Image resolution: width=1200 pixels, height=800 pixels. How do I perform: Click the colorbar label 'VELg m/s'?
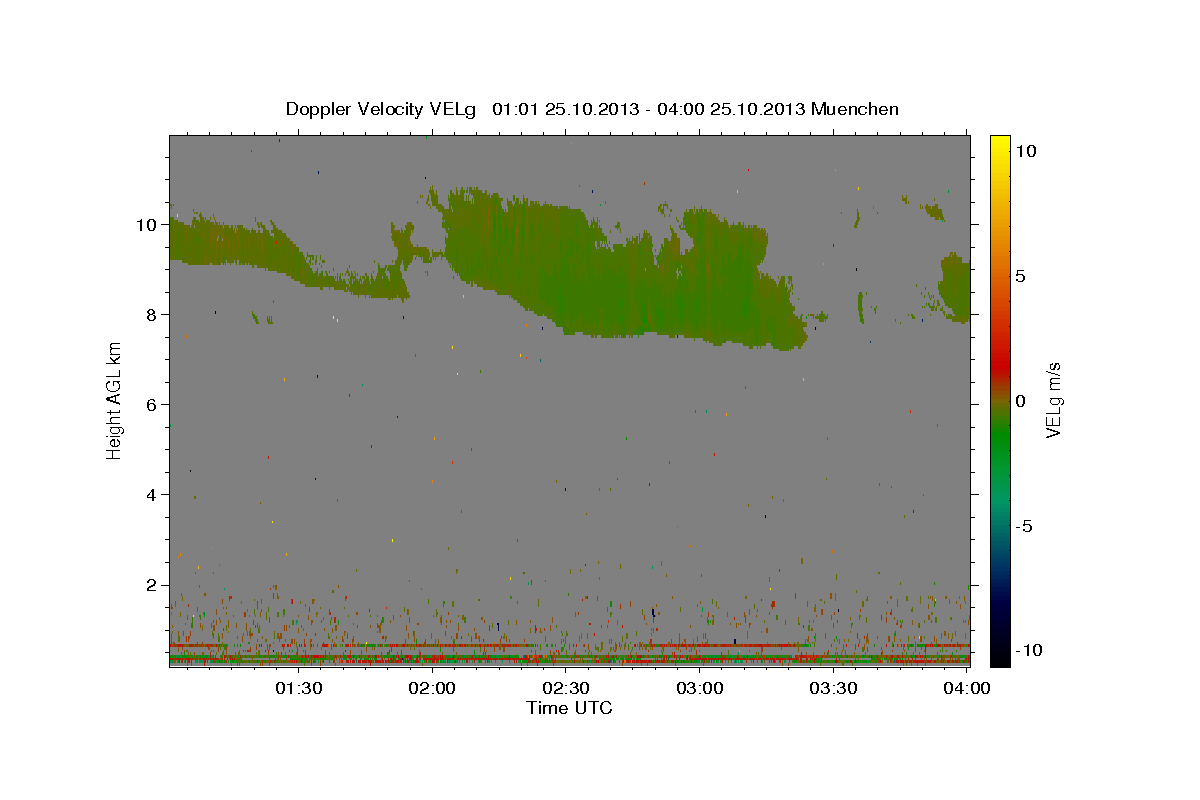(x=1053, y=401)
